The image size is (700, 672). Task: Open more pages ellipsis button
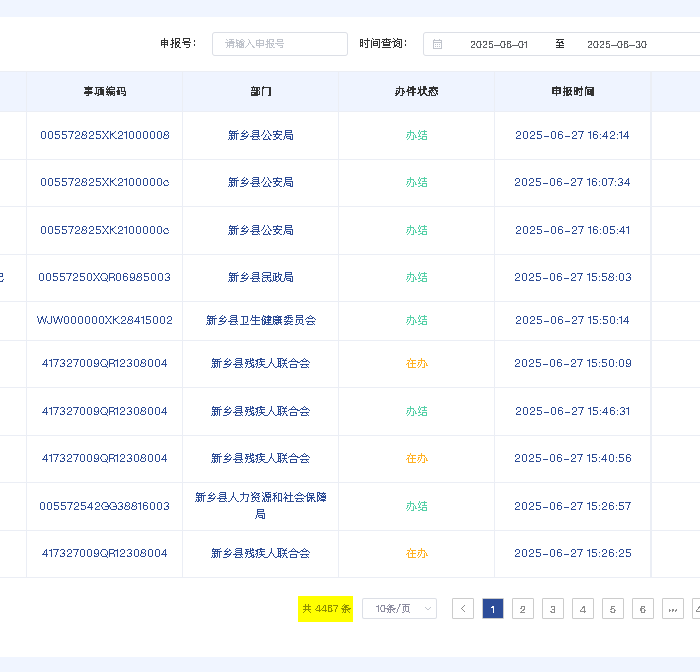(673, 609)
